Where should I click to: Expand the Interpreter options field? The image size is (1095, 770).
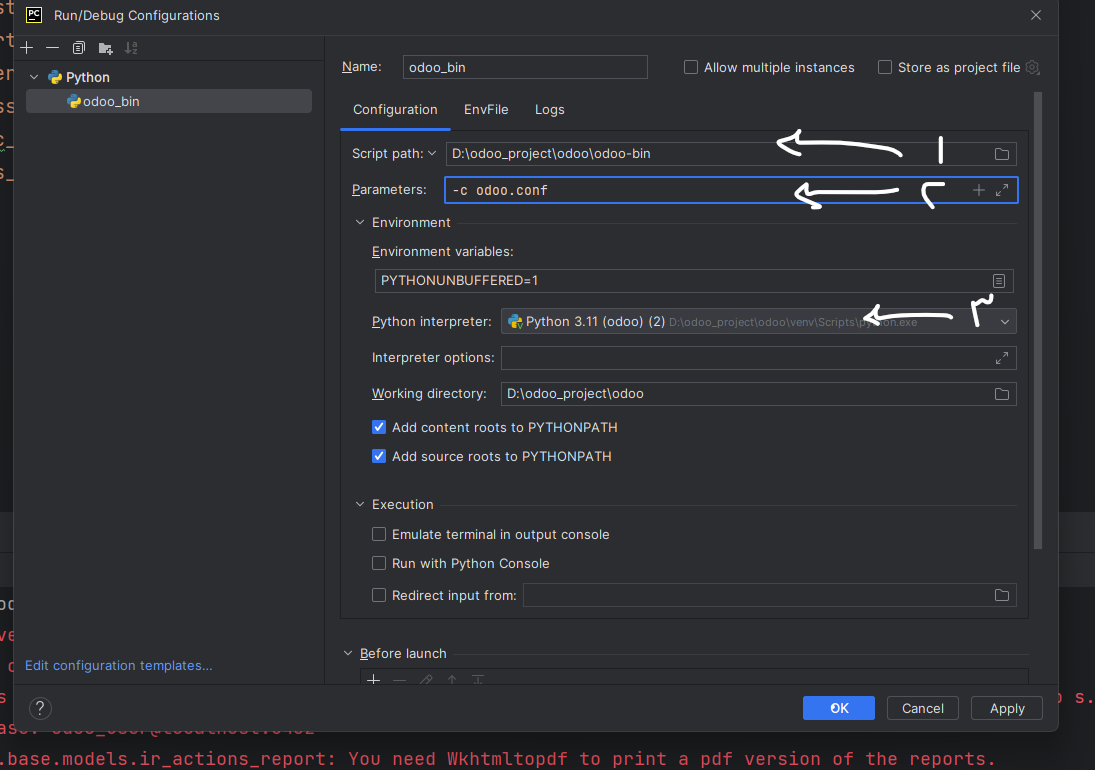coord(1001,358)
